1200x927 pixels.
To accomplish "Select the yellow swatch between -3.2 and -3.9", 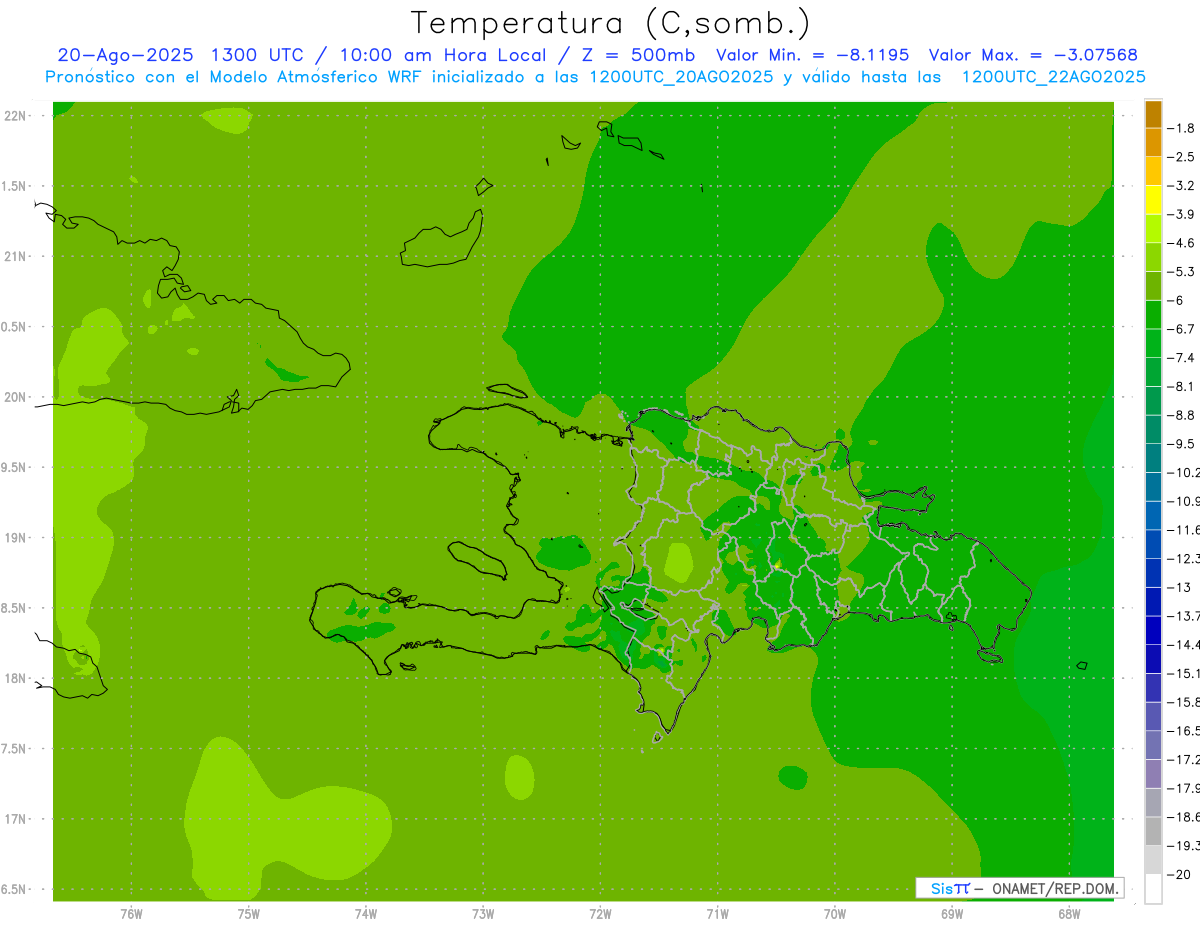I will click(1153, 199).
